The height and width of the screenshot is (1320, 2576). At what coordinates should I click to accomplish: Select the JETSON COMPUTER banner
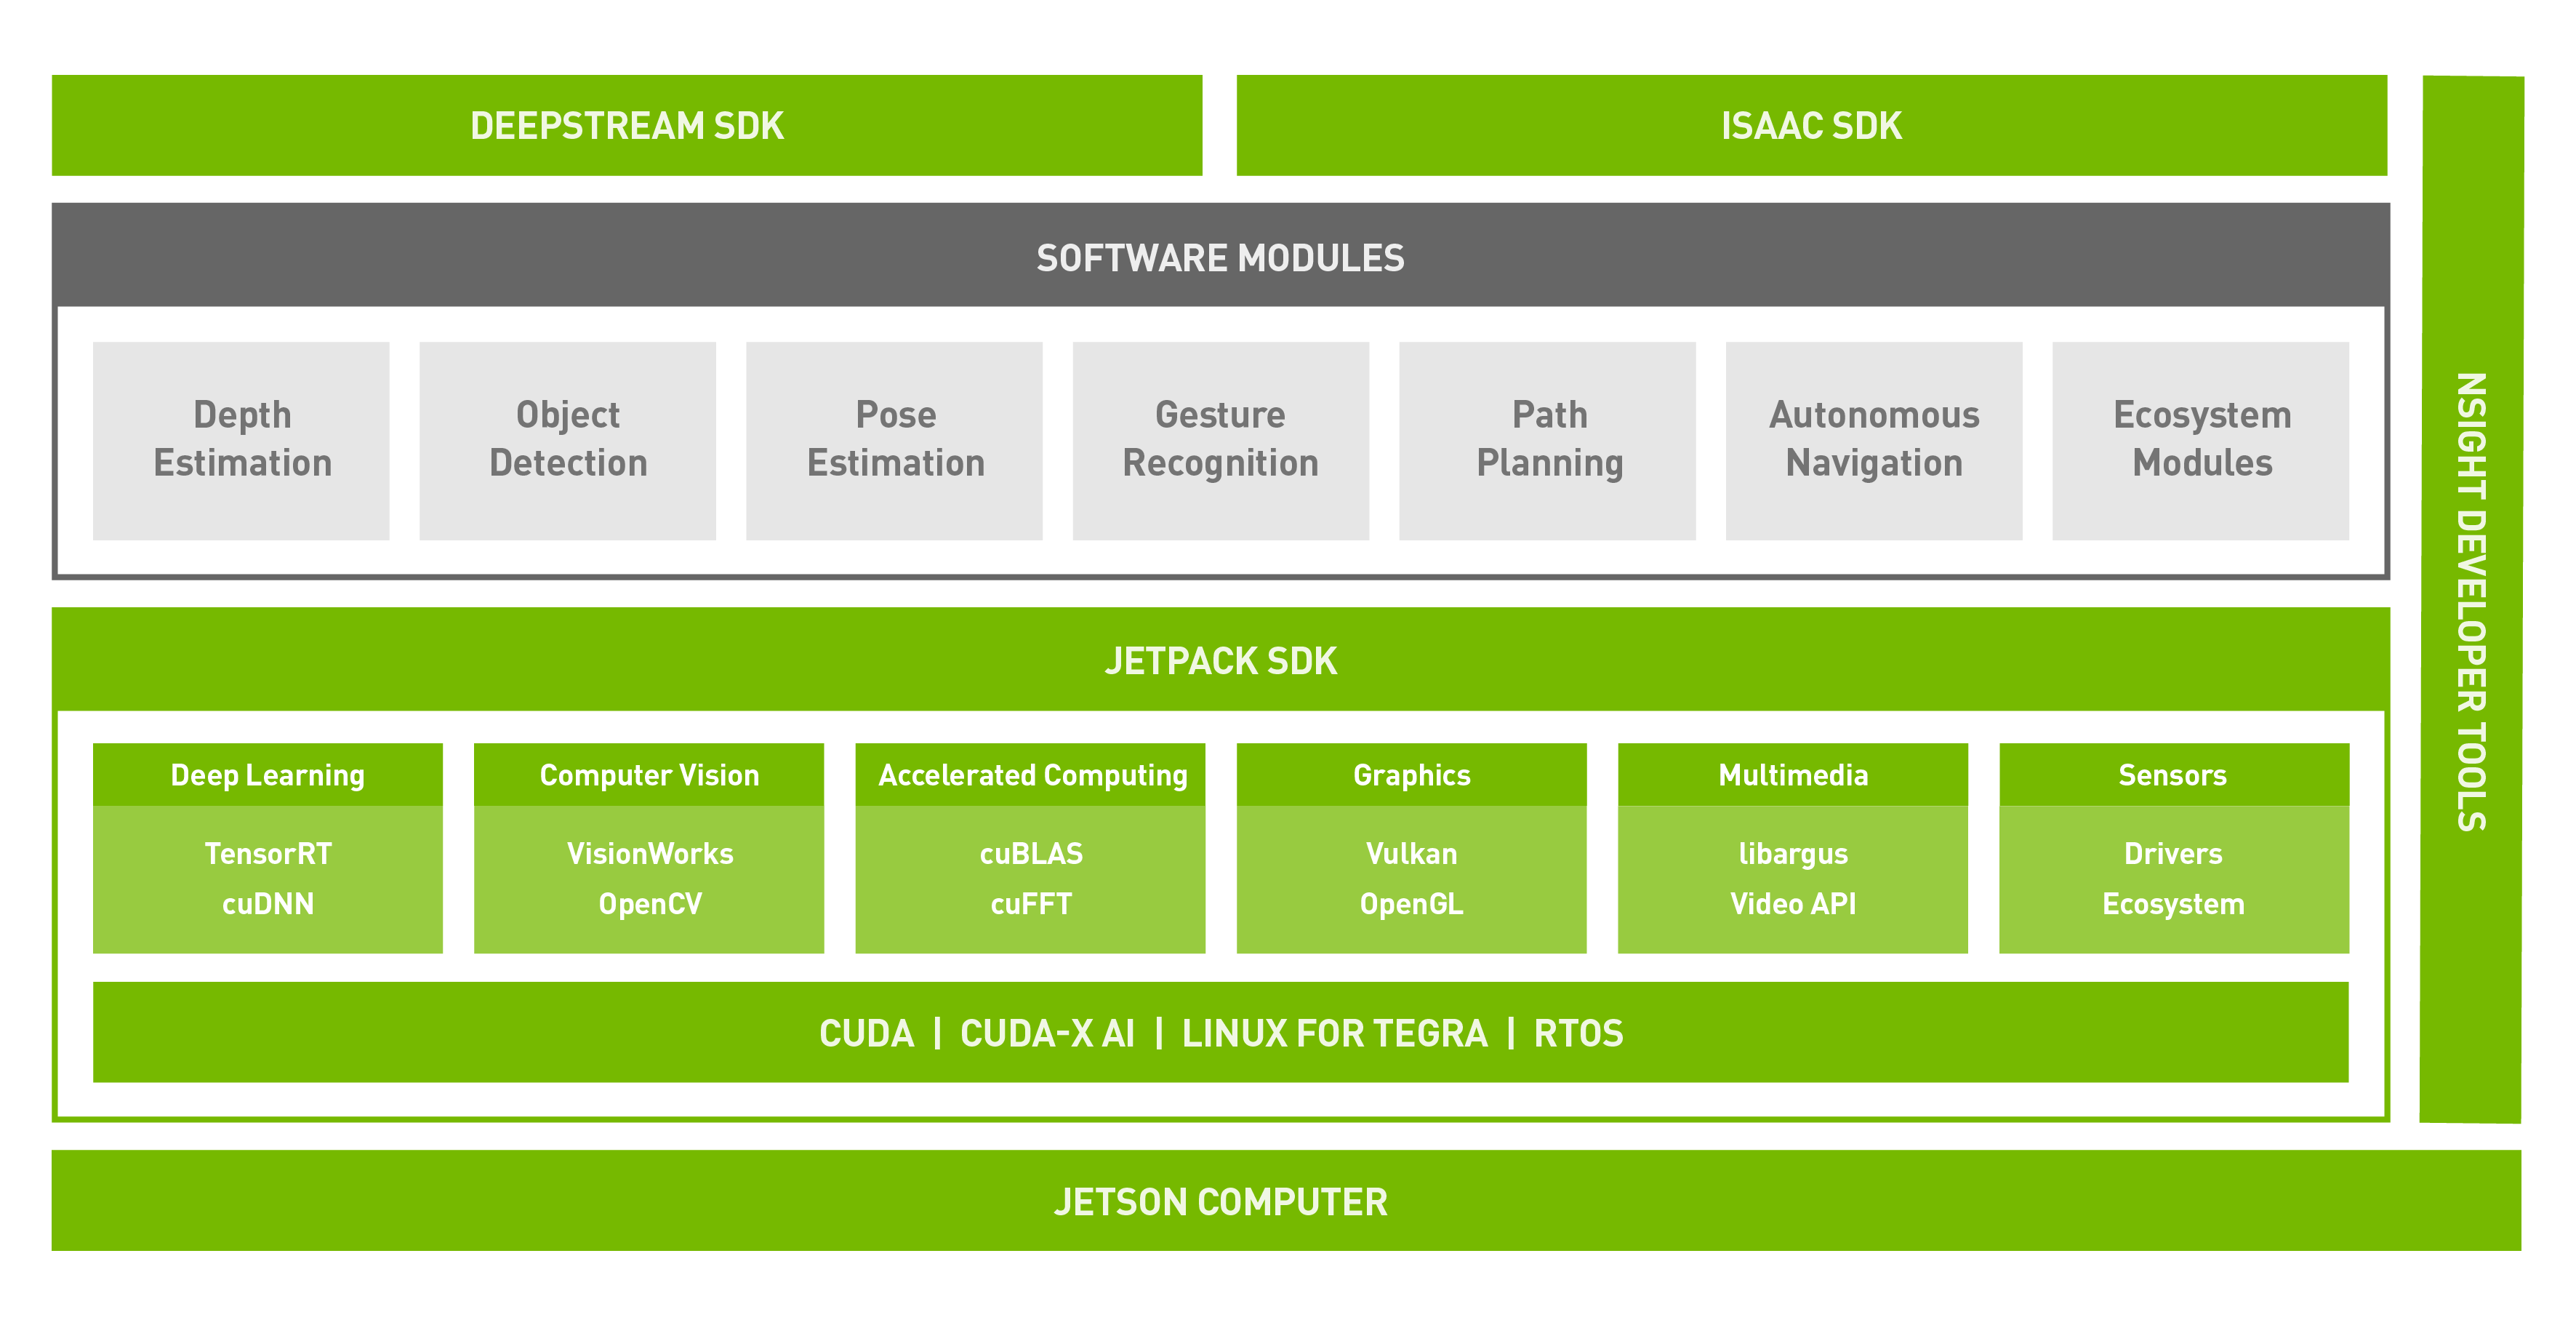pyautogui.click(x=1220, y=1202)
